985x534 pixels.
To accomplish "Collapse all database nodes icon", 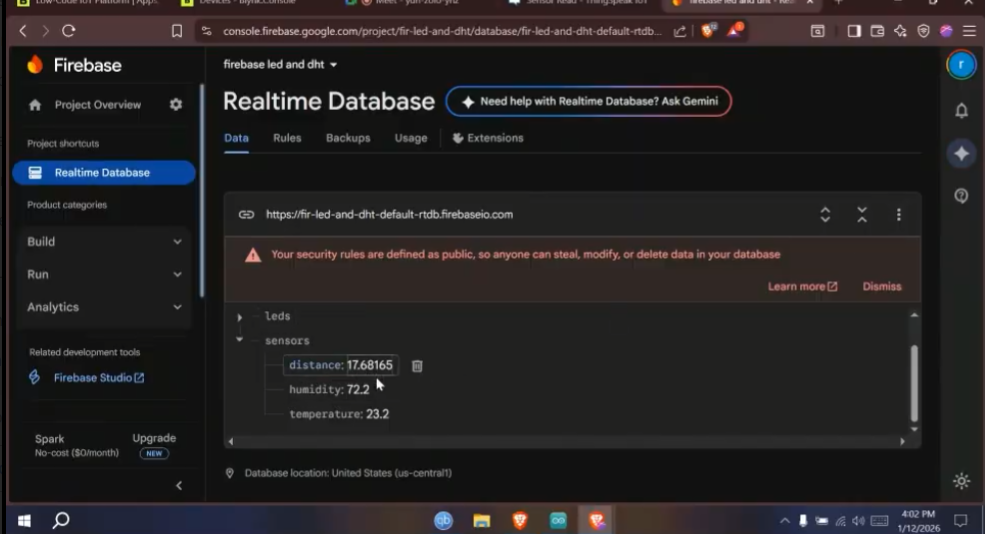I will [x=862, y=215].
